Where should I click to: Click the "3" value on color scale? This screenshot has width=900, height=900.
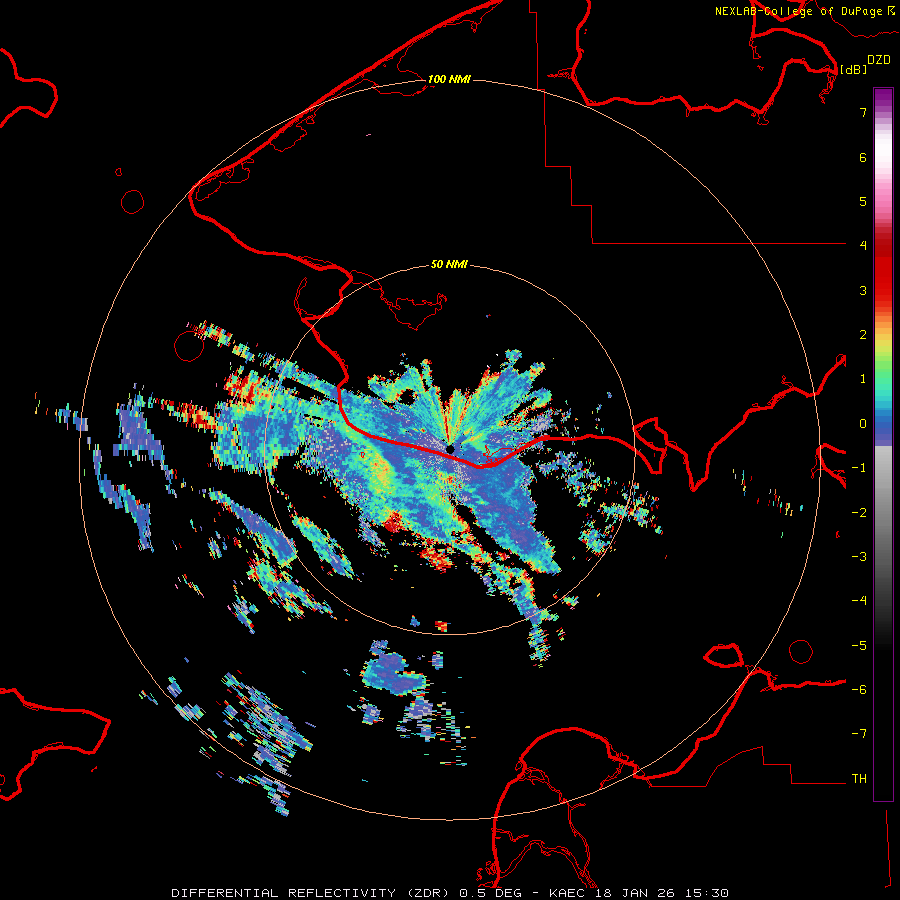coord(863,290)
